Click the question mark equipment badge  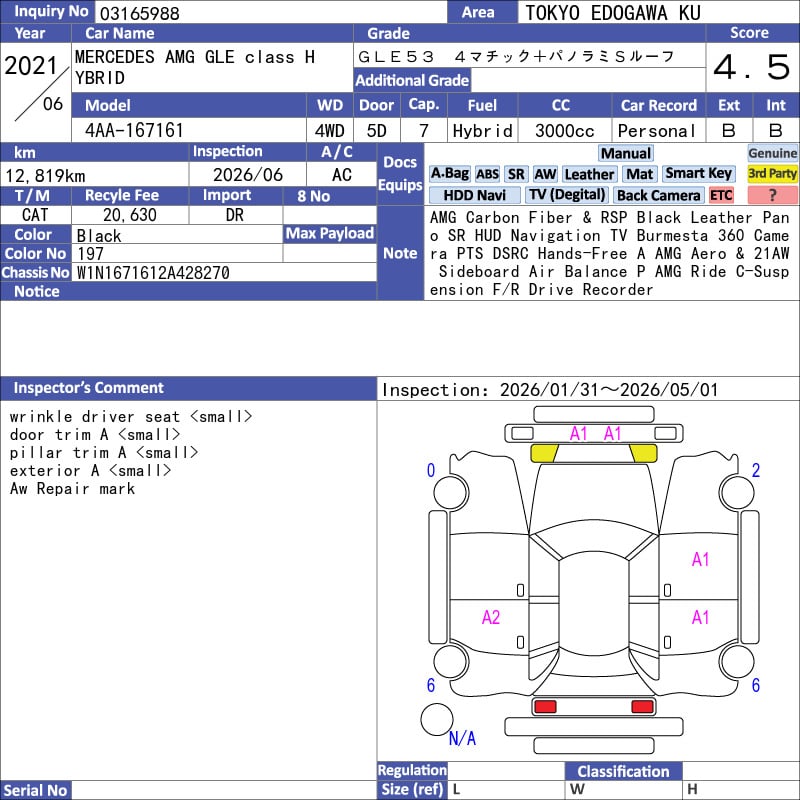click(x=772, y=195)
